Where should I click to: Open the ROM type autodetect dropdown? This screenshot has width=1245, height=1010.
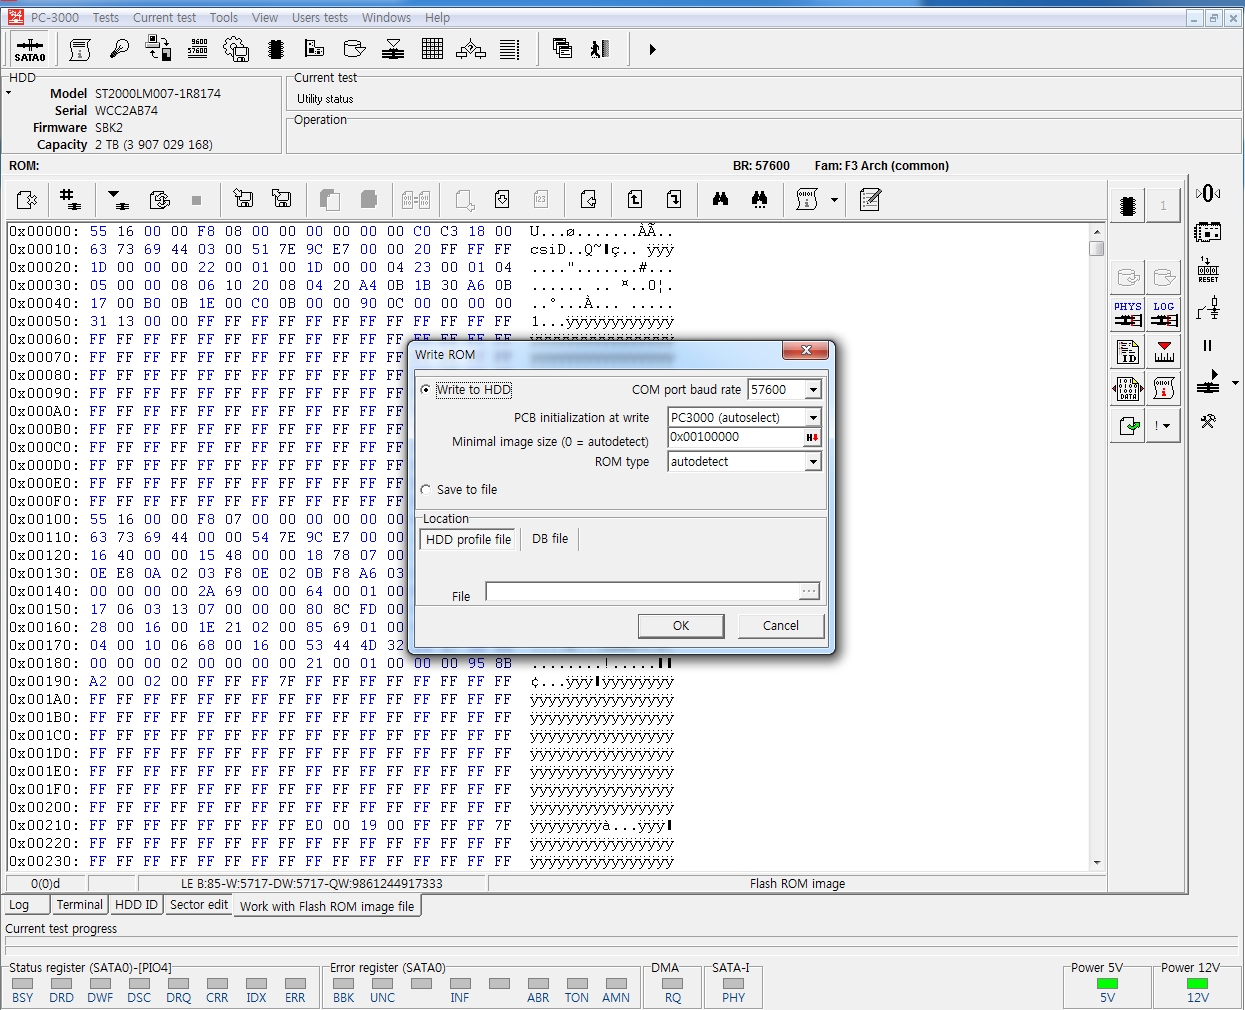(813, 462)
